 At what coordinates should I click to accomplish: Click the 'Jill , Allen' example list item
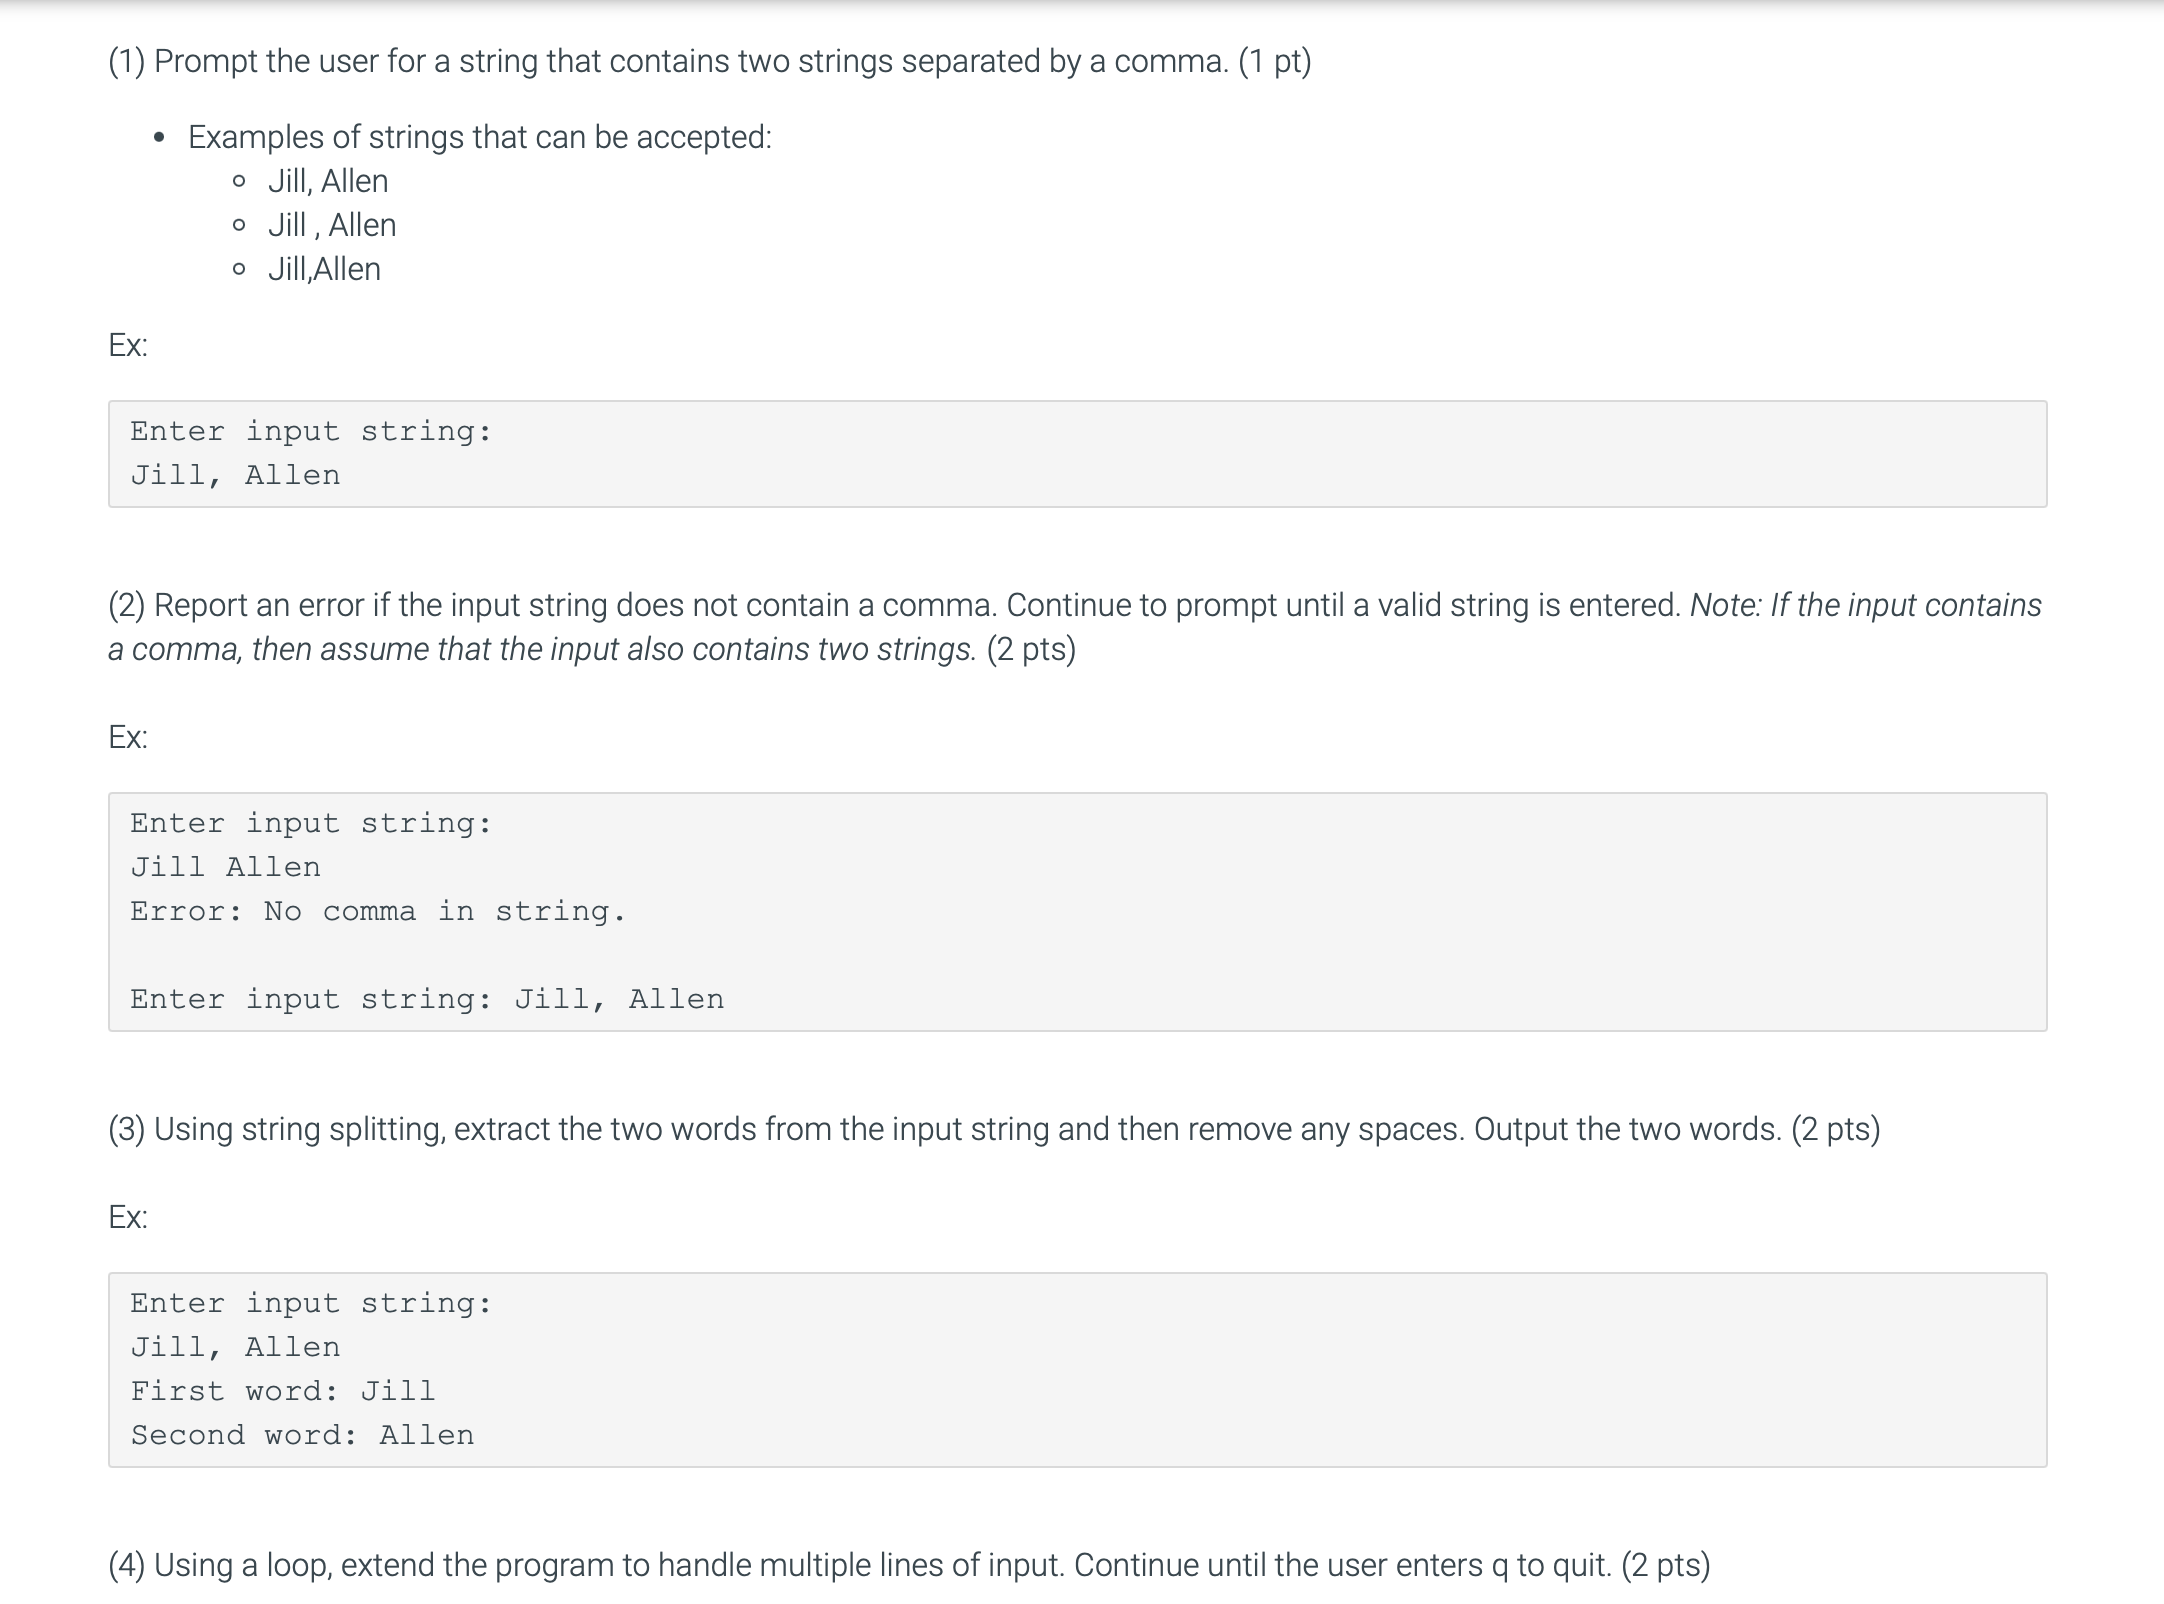pos(332,225)
